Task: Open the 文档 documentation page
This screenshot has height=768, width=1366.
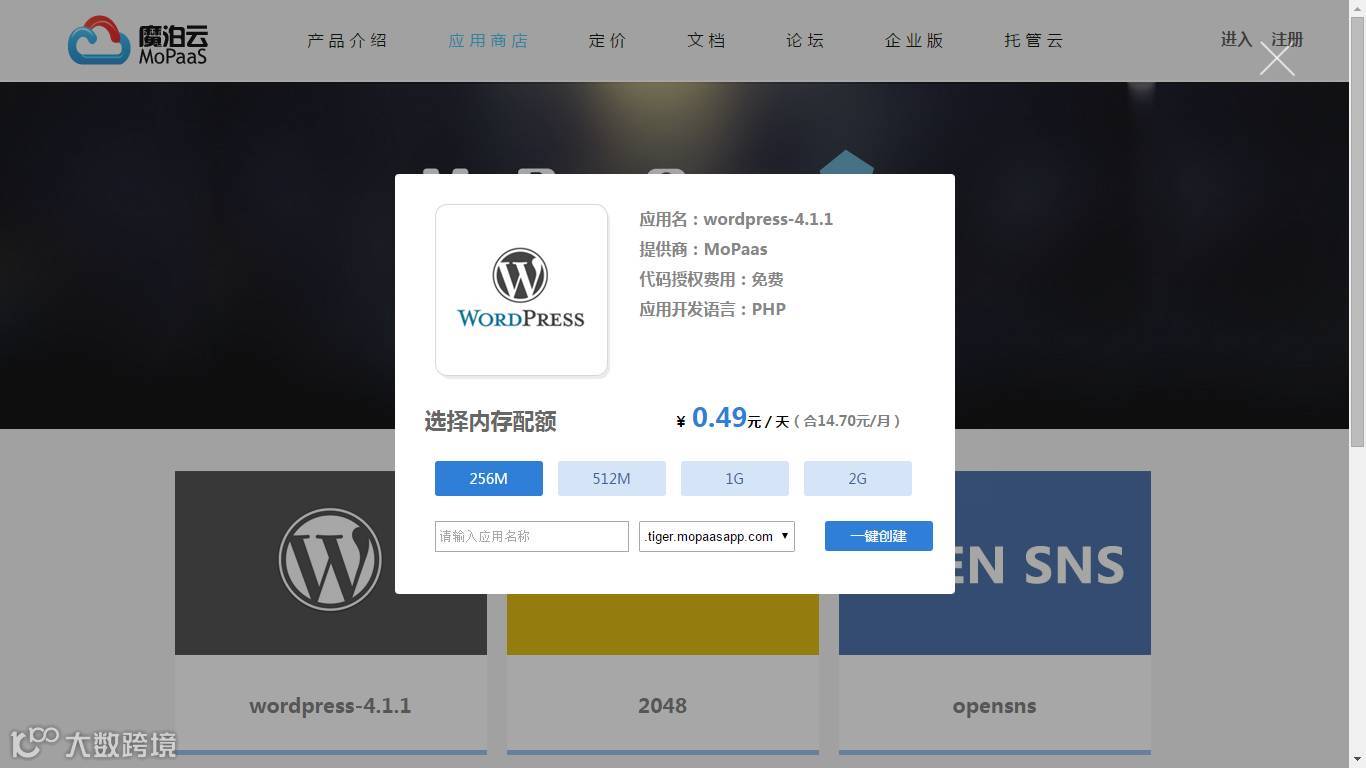Action: [x=707, y=41]
